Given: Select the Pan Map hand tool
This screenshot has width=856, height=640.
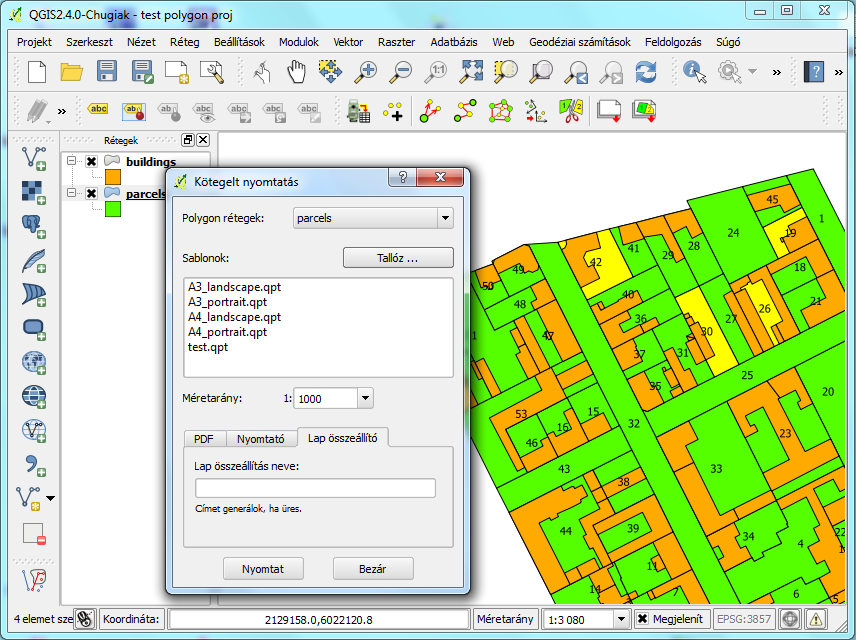Looking at the screenshot, I should click(297, 71).
